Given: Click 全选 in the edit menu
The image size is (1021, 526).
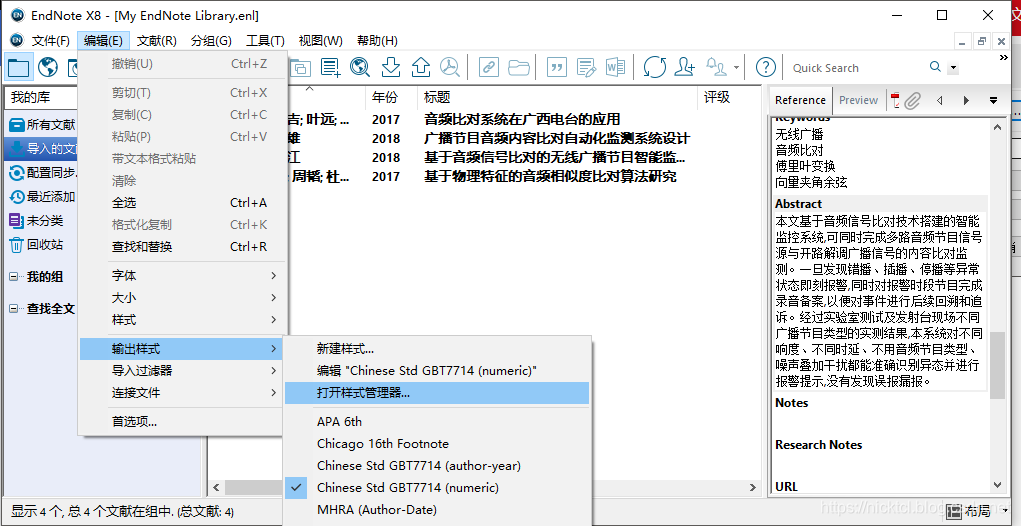Looking at the screenshot, I should 182,203.
